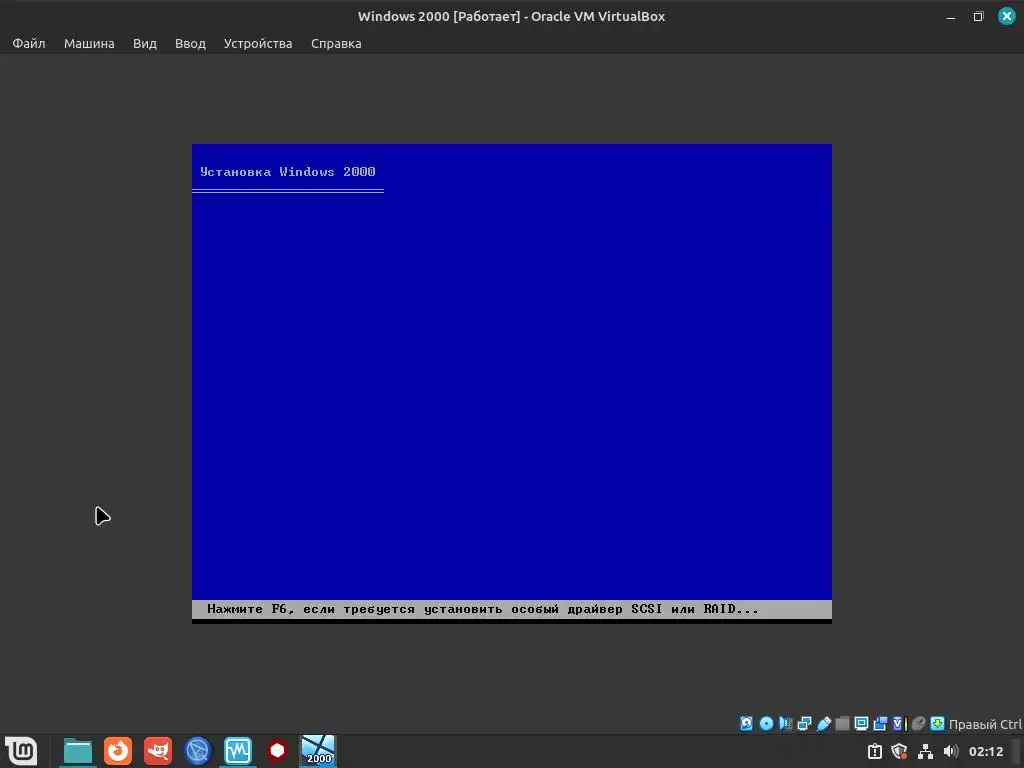Minimize the VirtualBox window
Image resolution: width=1024 pixels, height=768 pixels.
point(951,17)
